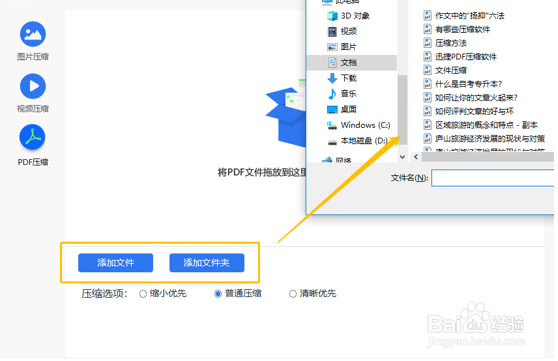Click the 文档 folder icon in tree
The image size is (558, 361).
pos(332,63)
